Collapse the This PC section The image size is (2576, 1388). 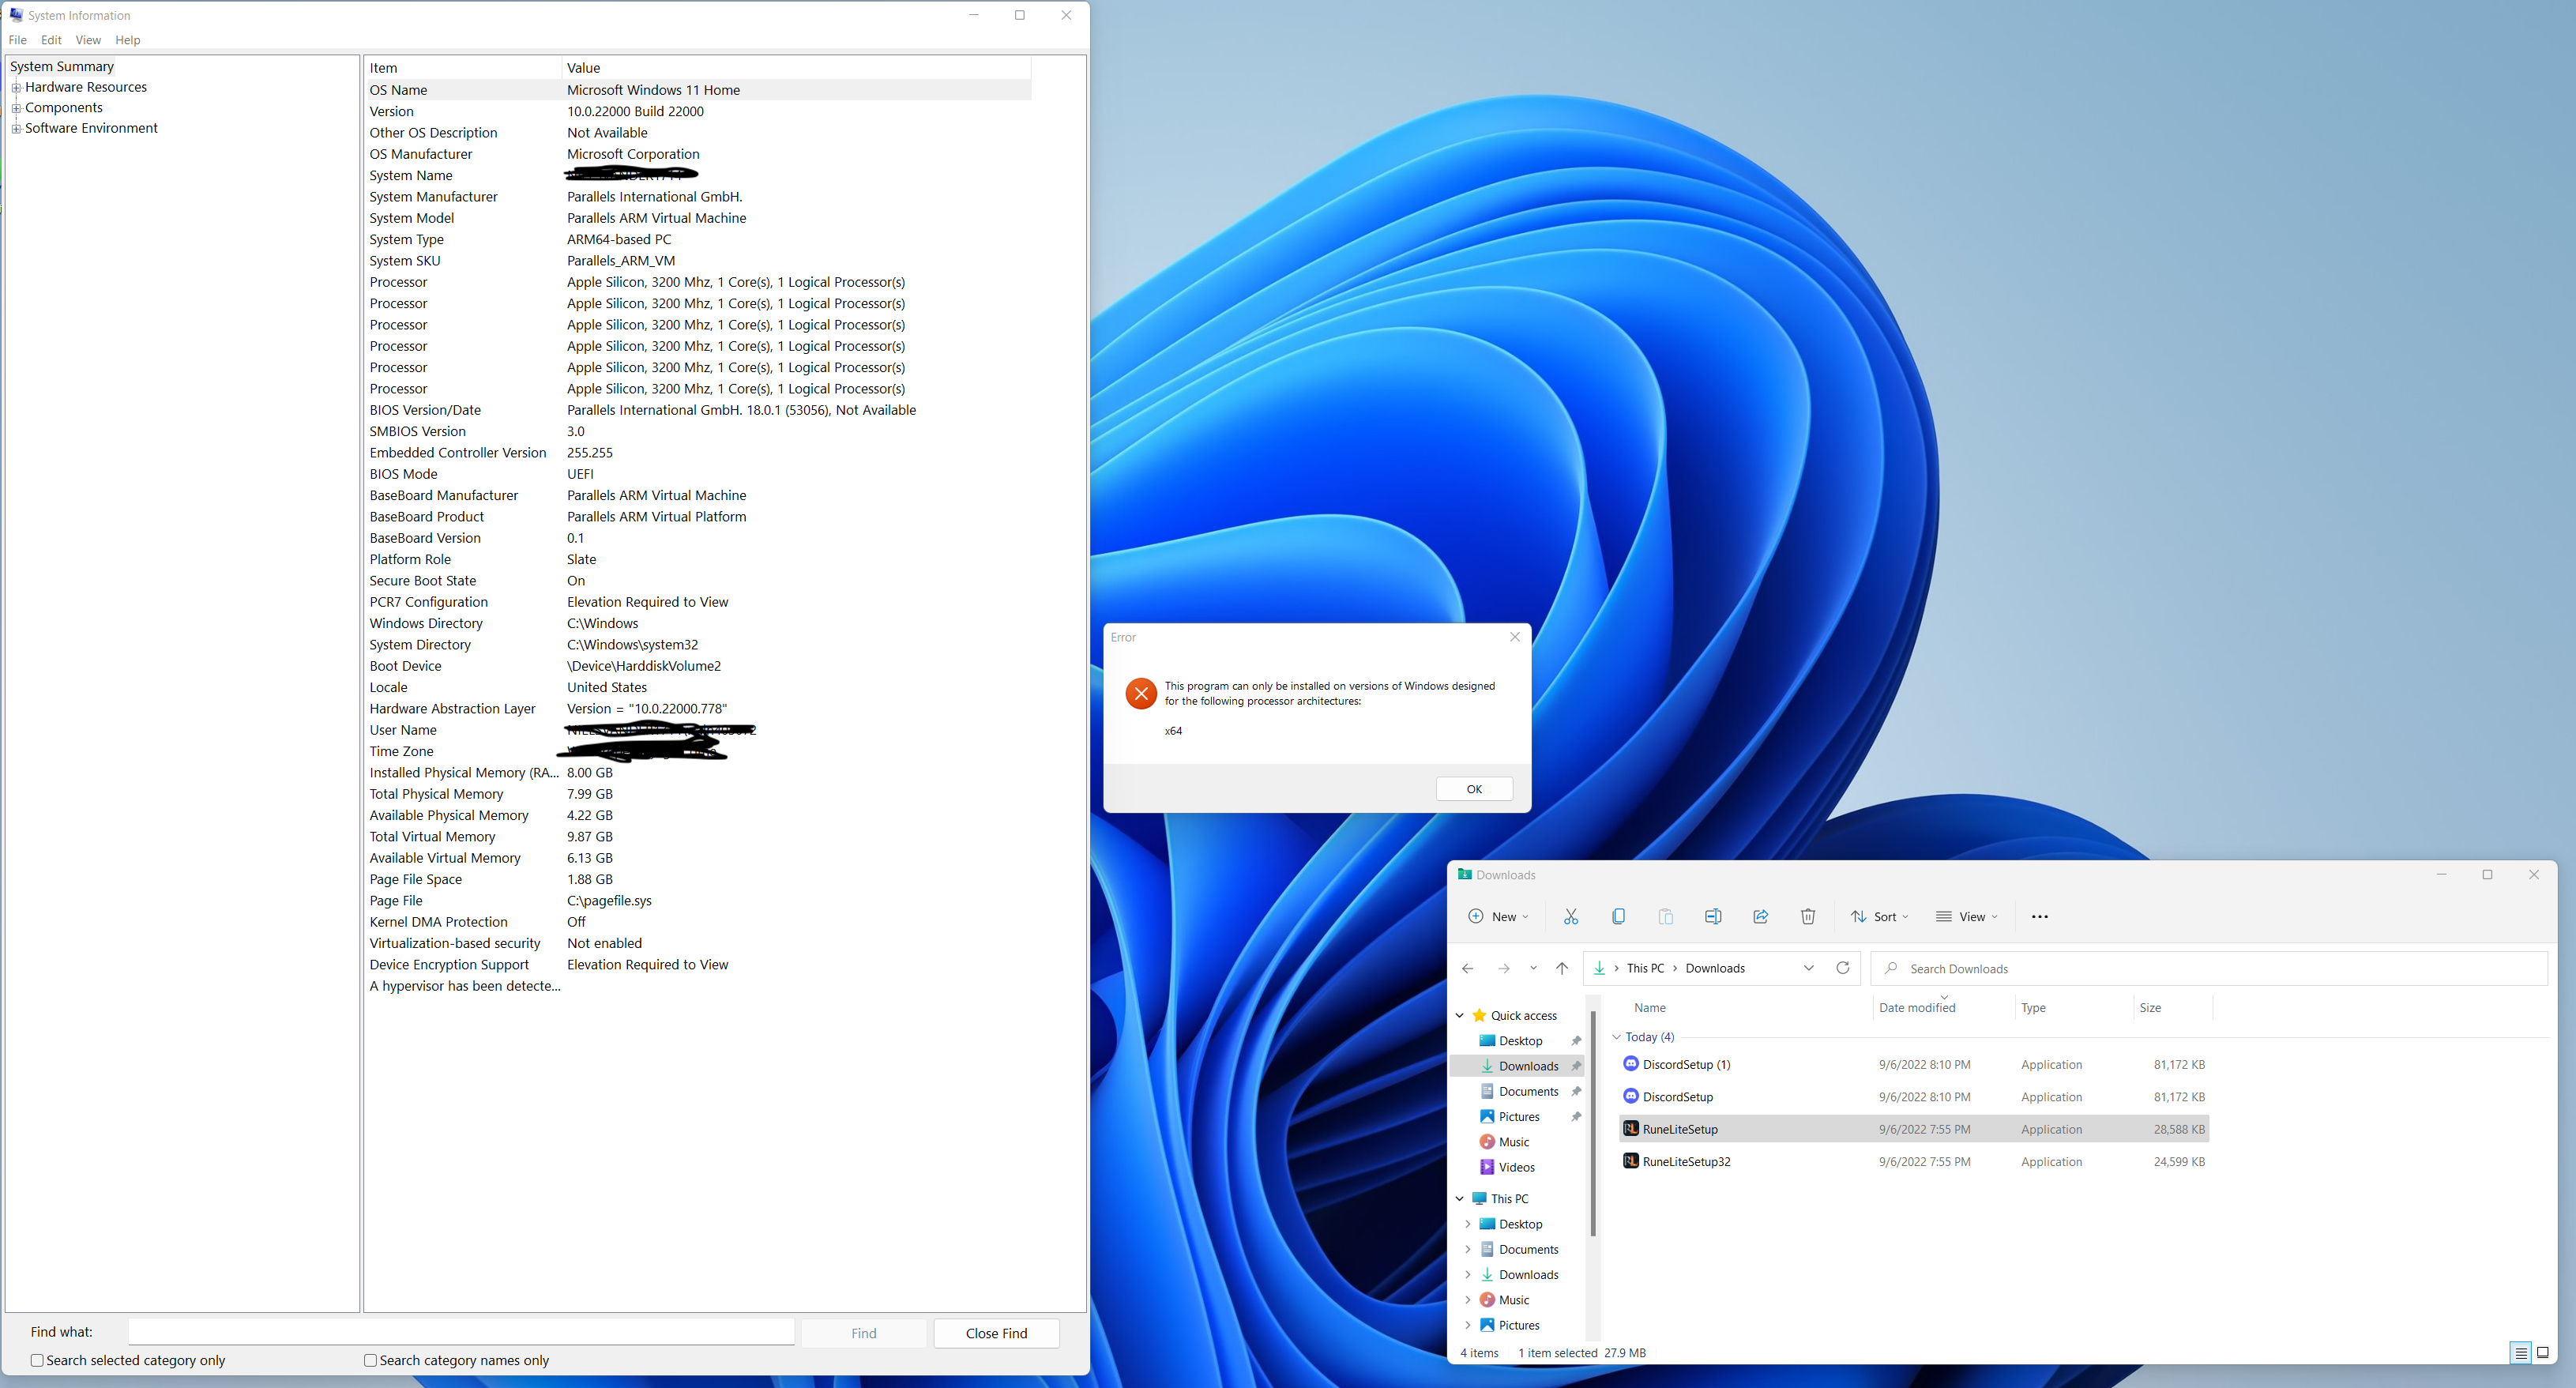tap(1460, 1198)
